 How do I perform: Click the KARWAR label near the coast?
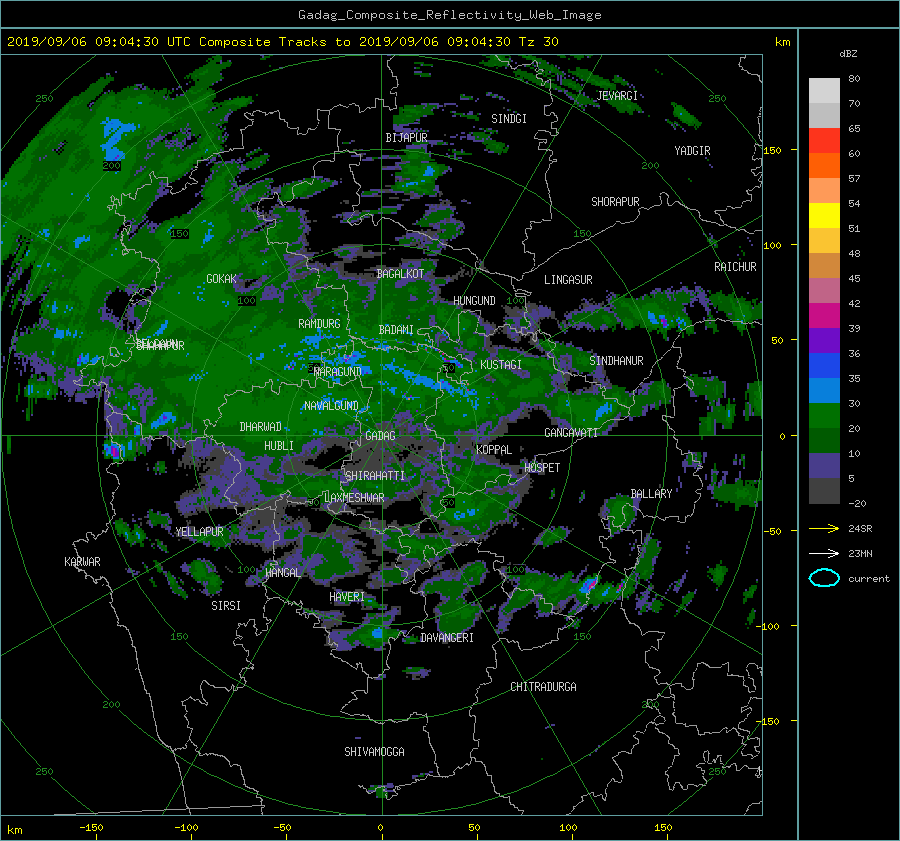click(83, 562)
